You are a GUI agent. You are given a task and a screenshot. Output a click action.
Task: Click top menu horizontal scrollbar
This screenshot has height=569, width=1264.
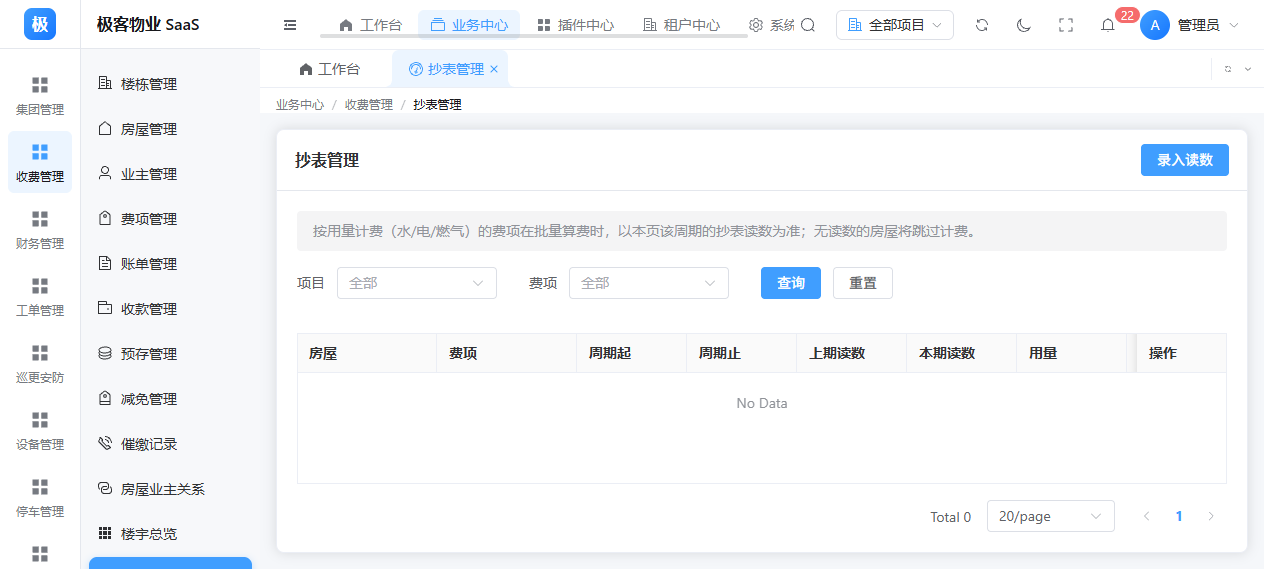pos(534,36)
